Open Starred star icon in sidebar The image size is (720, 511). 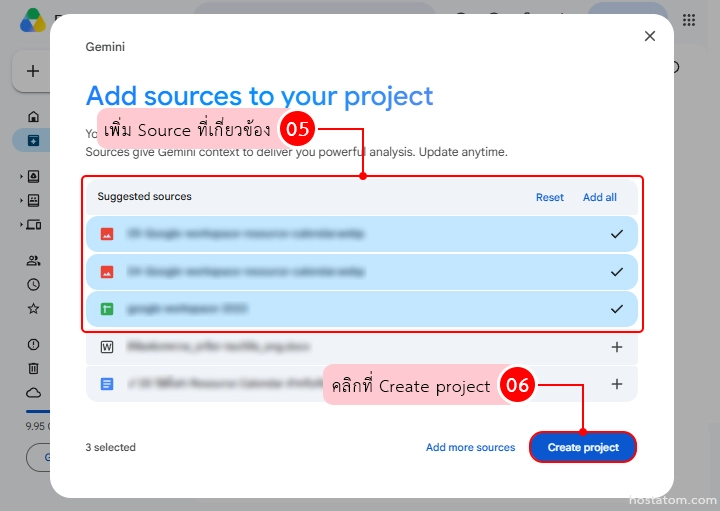tap(33, 309)
